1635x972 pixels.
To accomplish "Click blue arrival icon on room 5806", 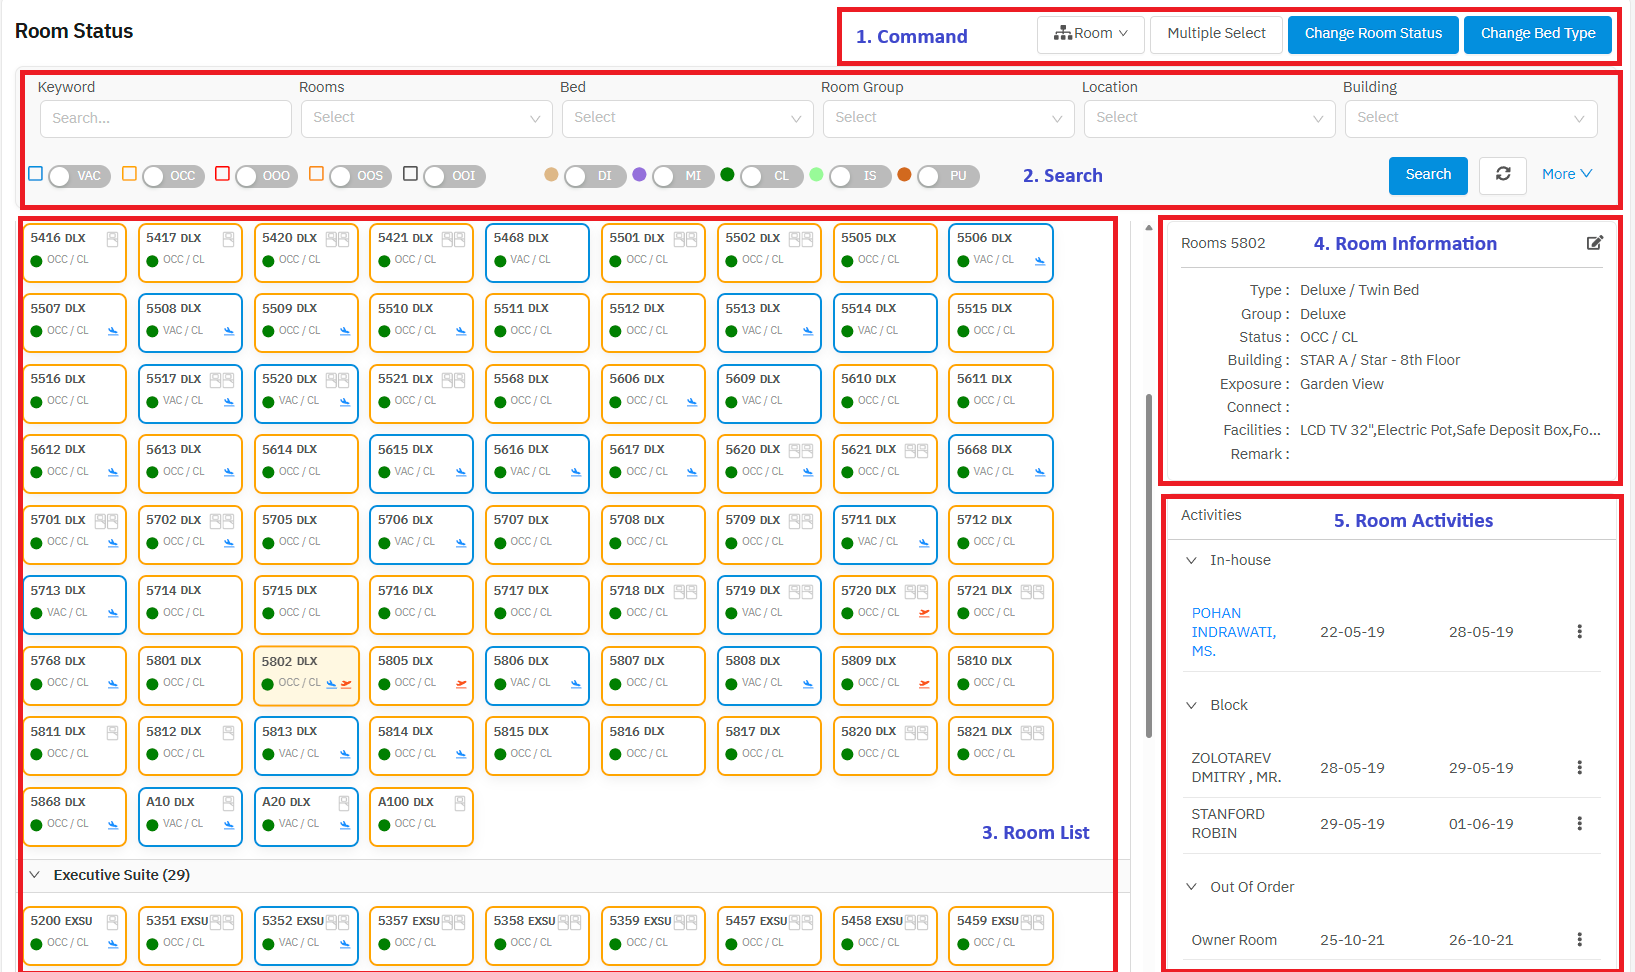I will [x=576, y=684].
